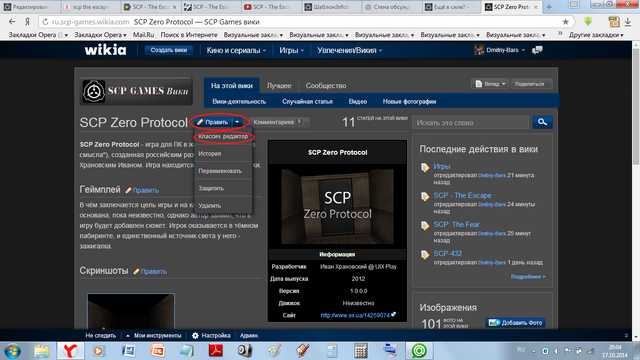640x360 pixels.
Task: Open the SCP - The Escape activity link
Action: 462,196
